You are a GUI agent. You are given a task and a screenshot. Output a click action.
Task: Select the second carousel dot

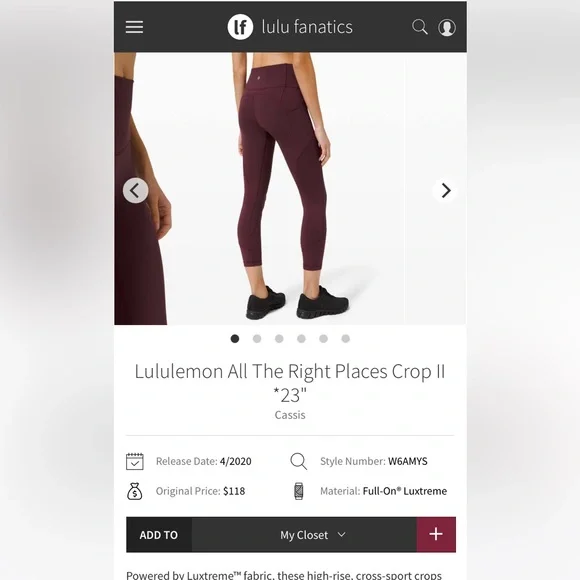coord(257,338)
